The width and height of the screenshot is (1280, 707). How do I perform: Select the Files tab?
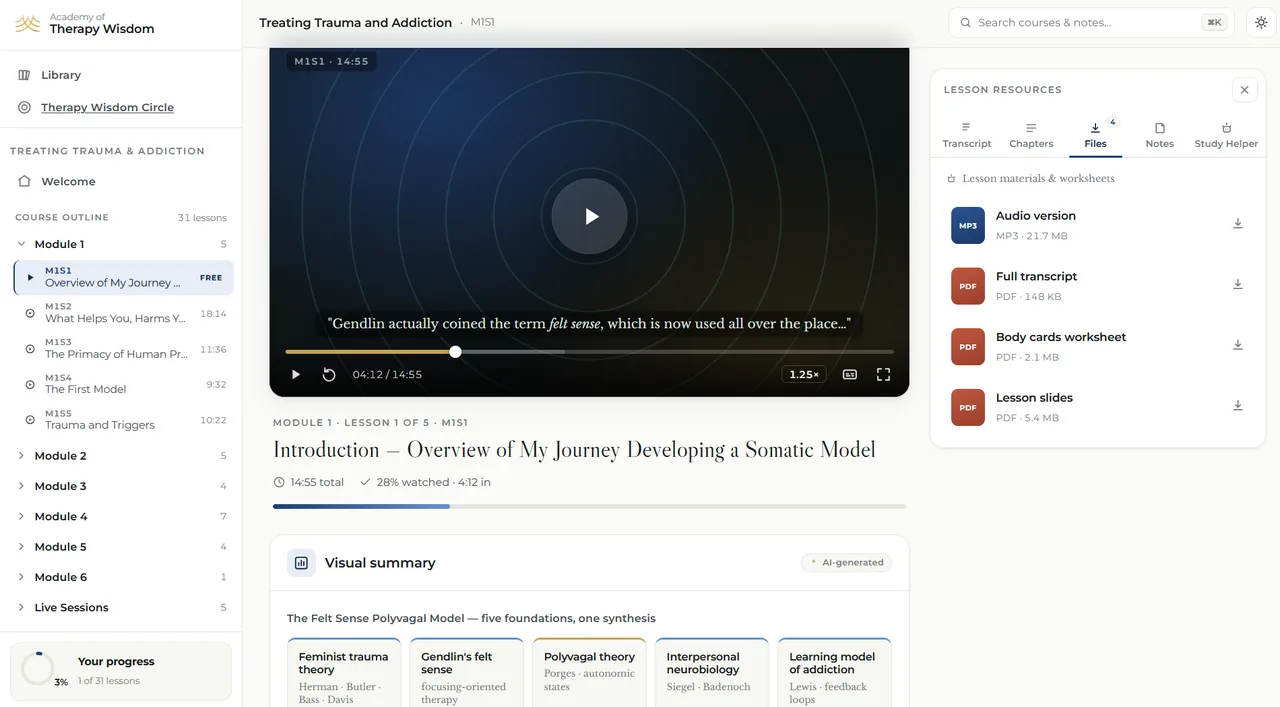(x=1095, y=136)
